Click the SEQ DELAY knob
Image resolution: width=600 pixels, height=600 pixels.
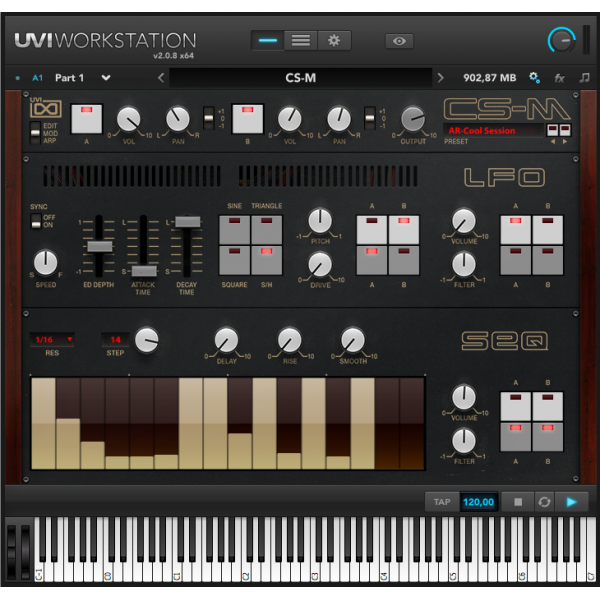coord(226,340)
